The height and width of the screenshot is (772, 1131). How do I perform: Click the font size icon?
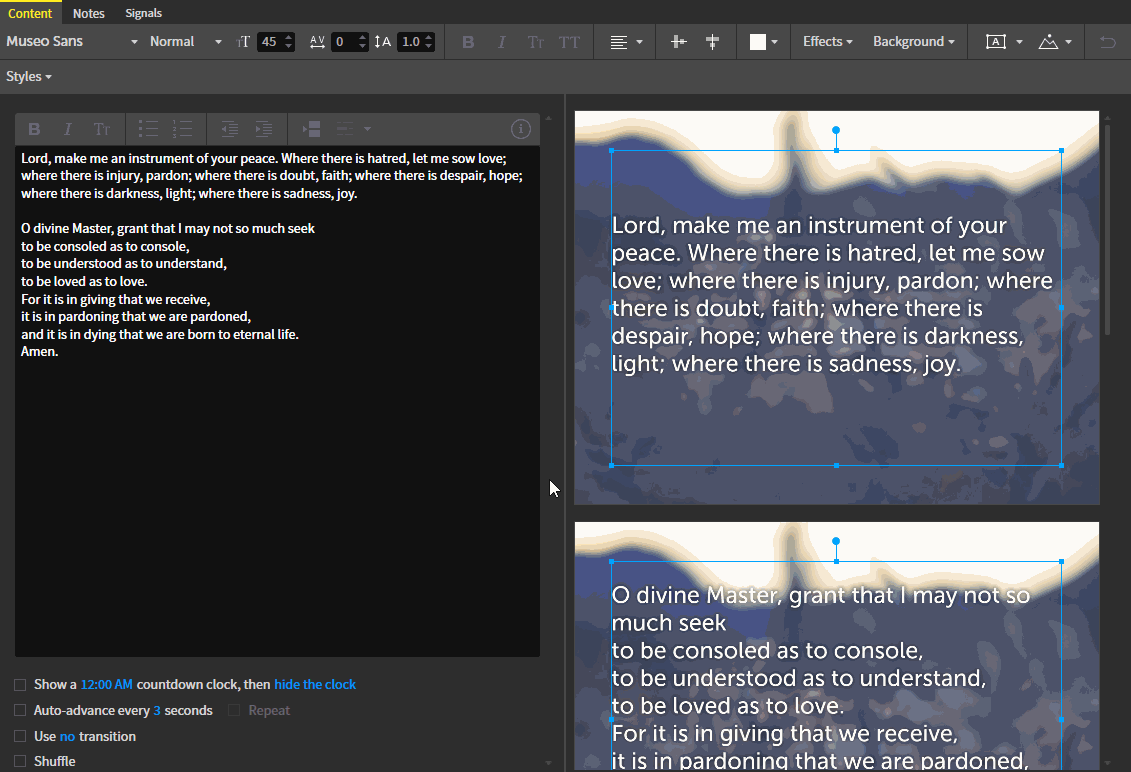(243, 42)
